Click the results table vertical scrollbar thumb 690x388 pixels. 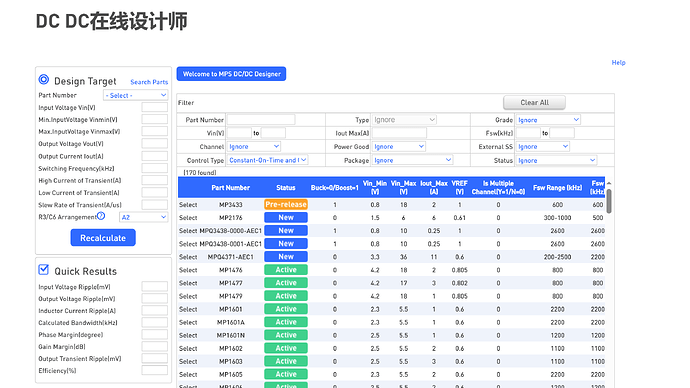[609, 201]
